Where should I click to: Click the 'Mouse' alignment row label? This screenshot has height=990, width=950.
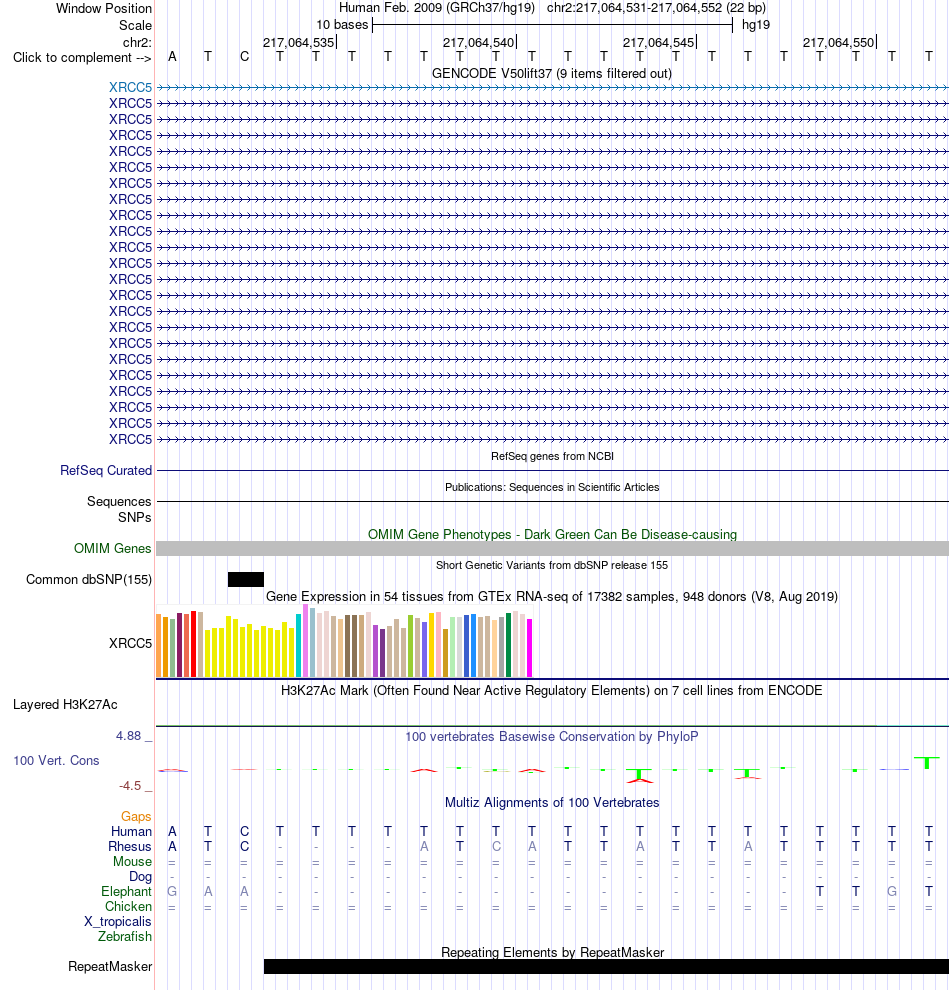pos(132,862)
